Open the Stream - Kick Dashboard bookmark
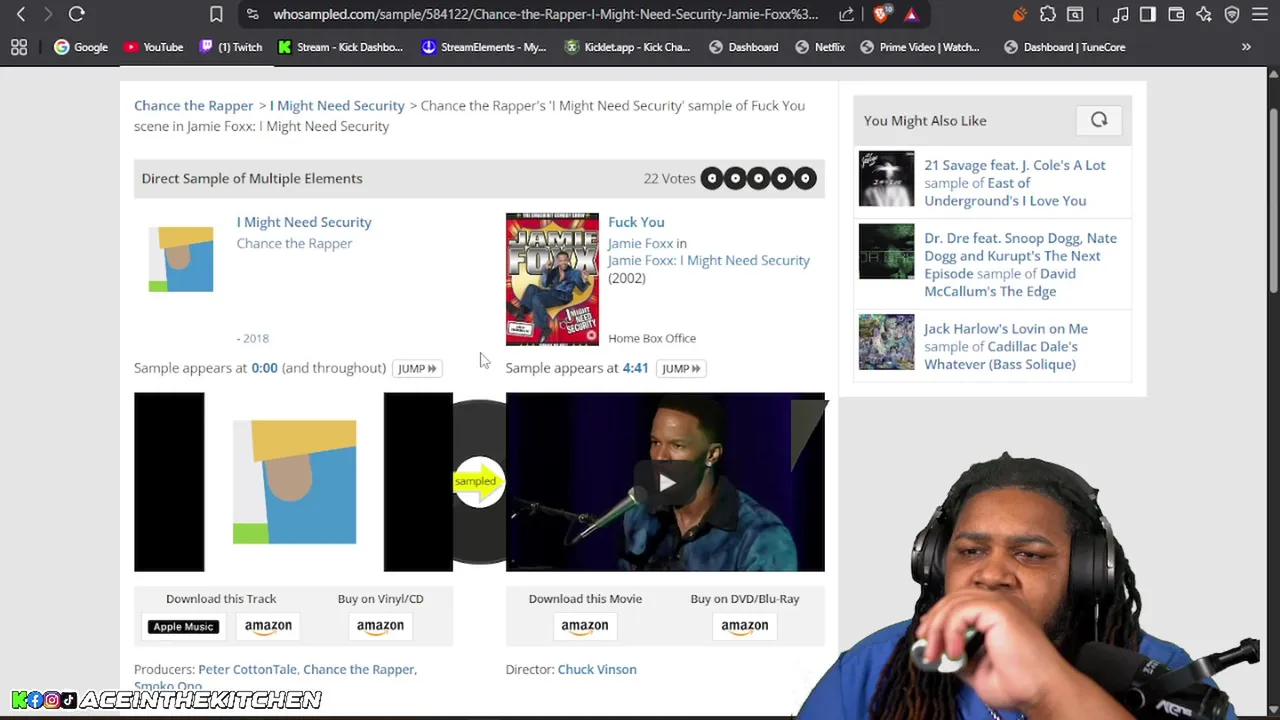This screenshot has width=1280, height=720. tap(340, 47)
